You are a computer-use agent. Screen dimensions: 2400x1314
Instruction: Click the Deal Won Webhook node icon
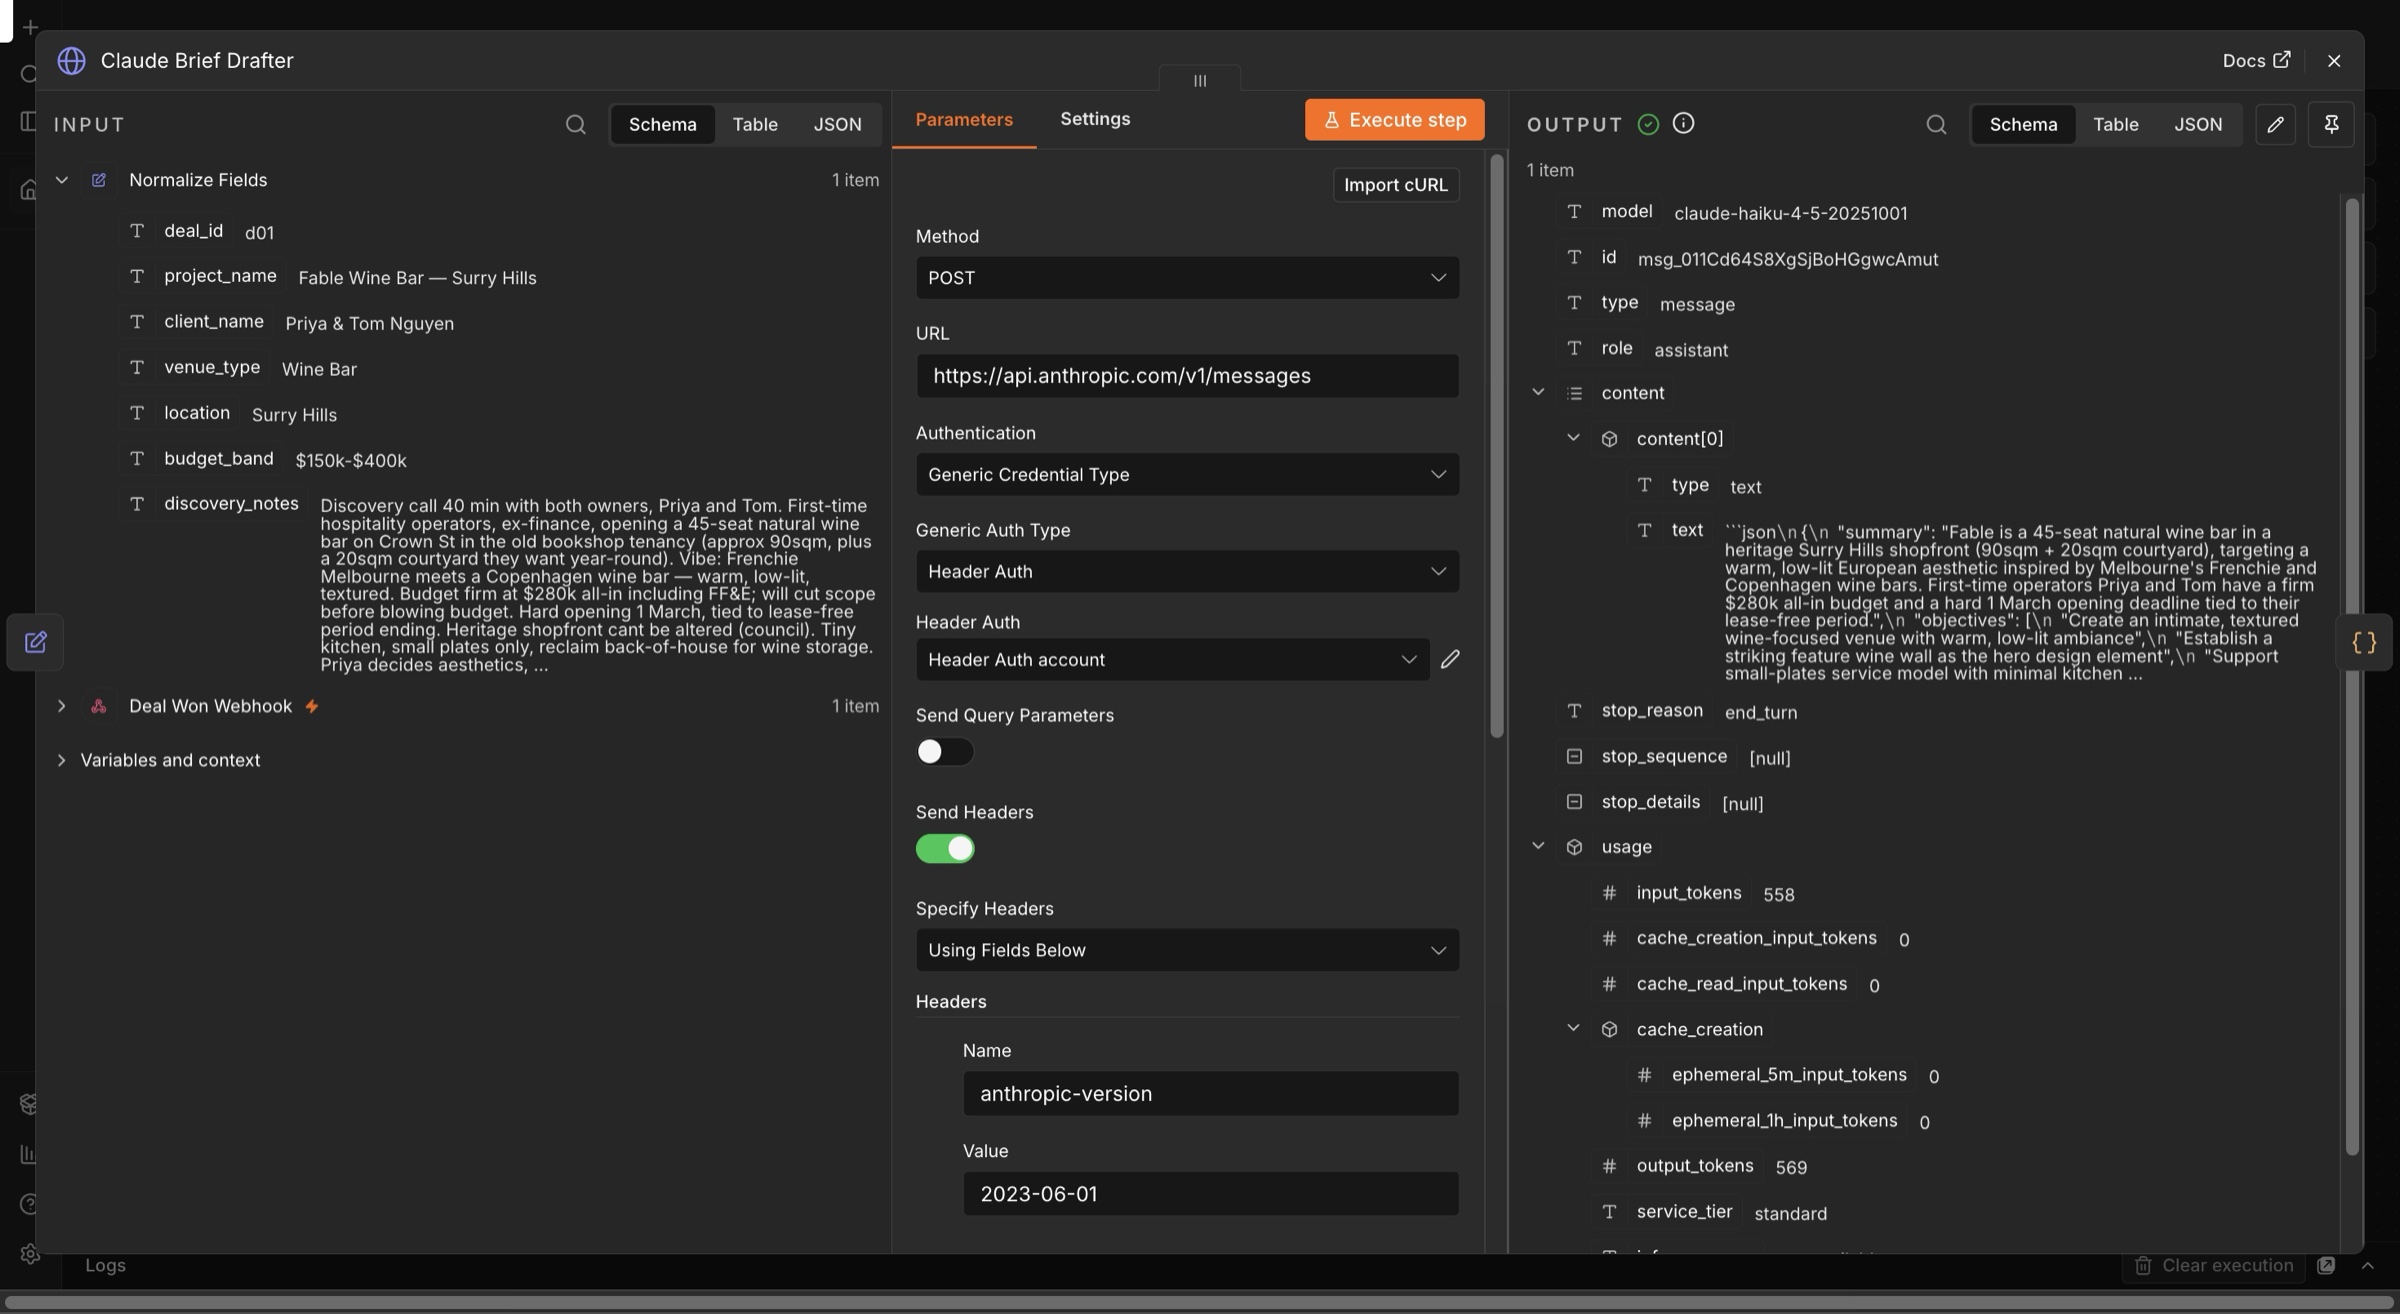[x=98, y=706]
